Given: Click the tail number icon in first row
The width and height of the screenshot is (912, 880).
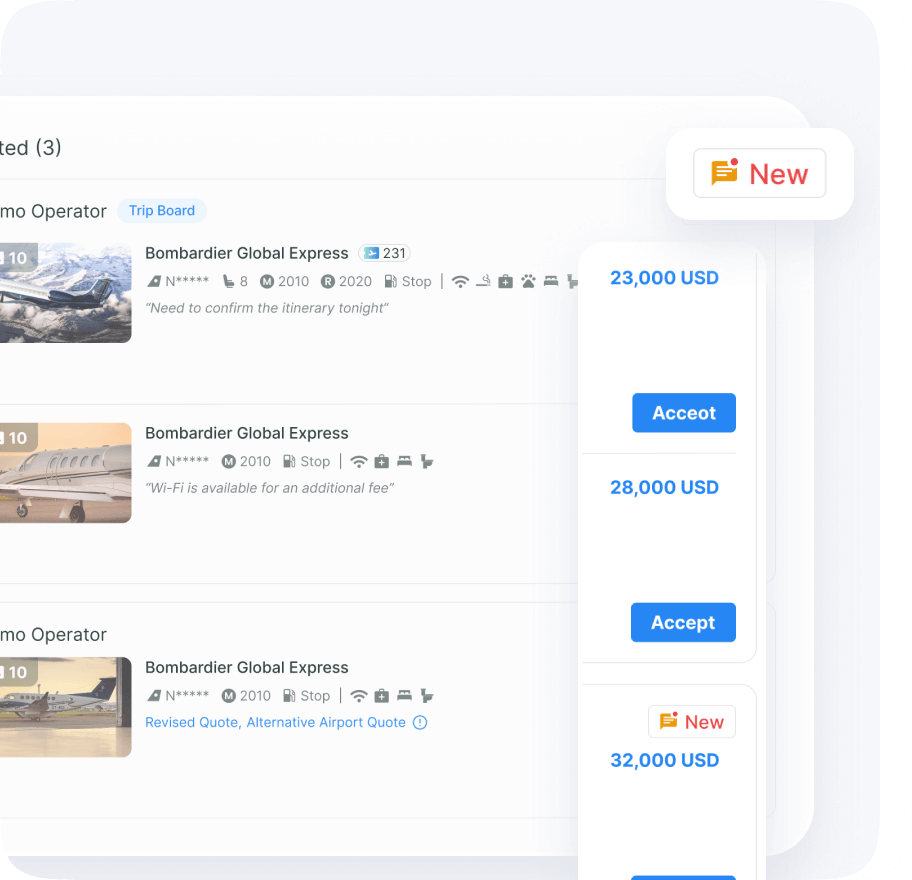Looking at the screenshot, I should point(154,282).
